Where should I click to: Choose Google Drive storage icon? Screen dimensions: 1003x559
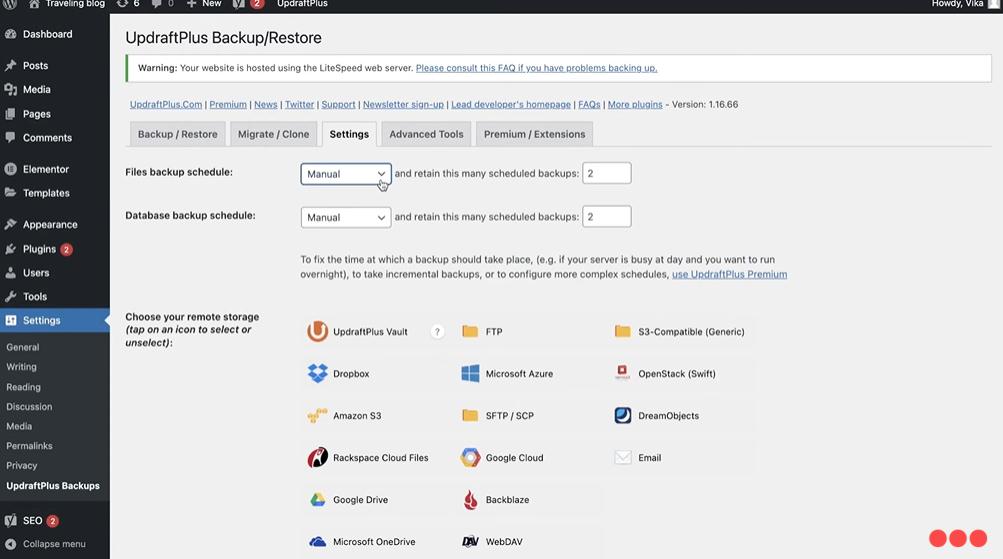(318, 500)
